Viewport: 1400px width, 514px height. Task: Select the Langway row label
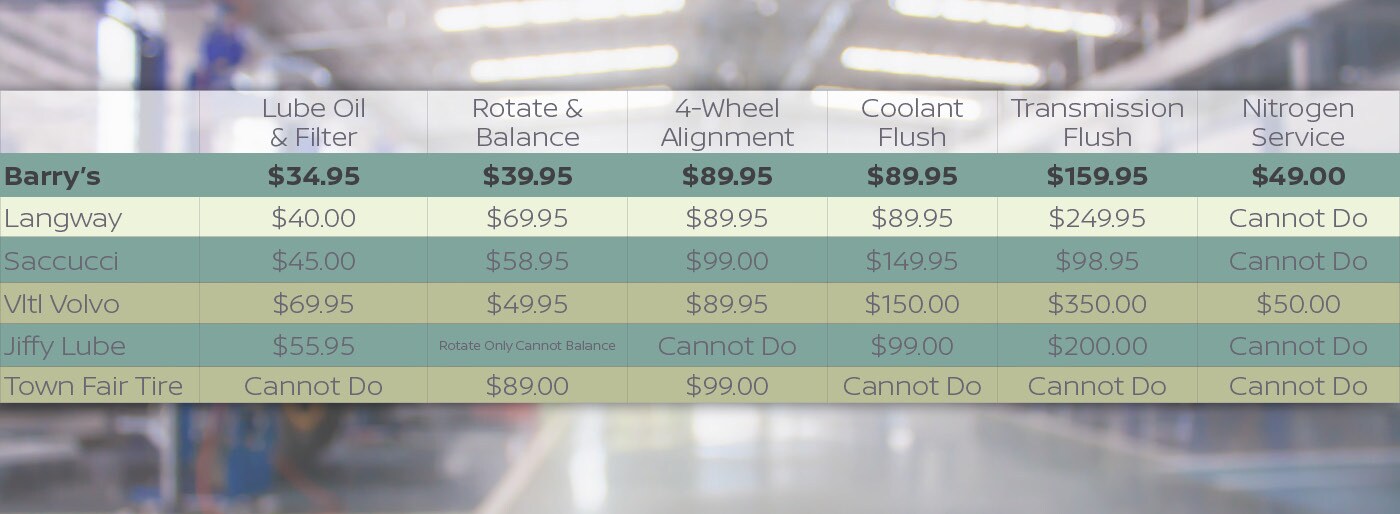[63, 218]
